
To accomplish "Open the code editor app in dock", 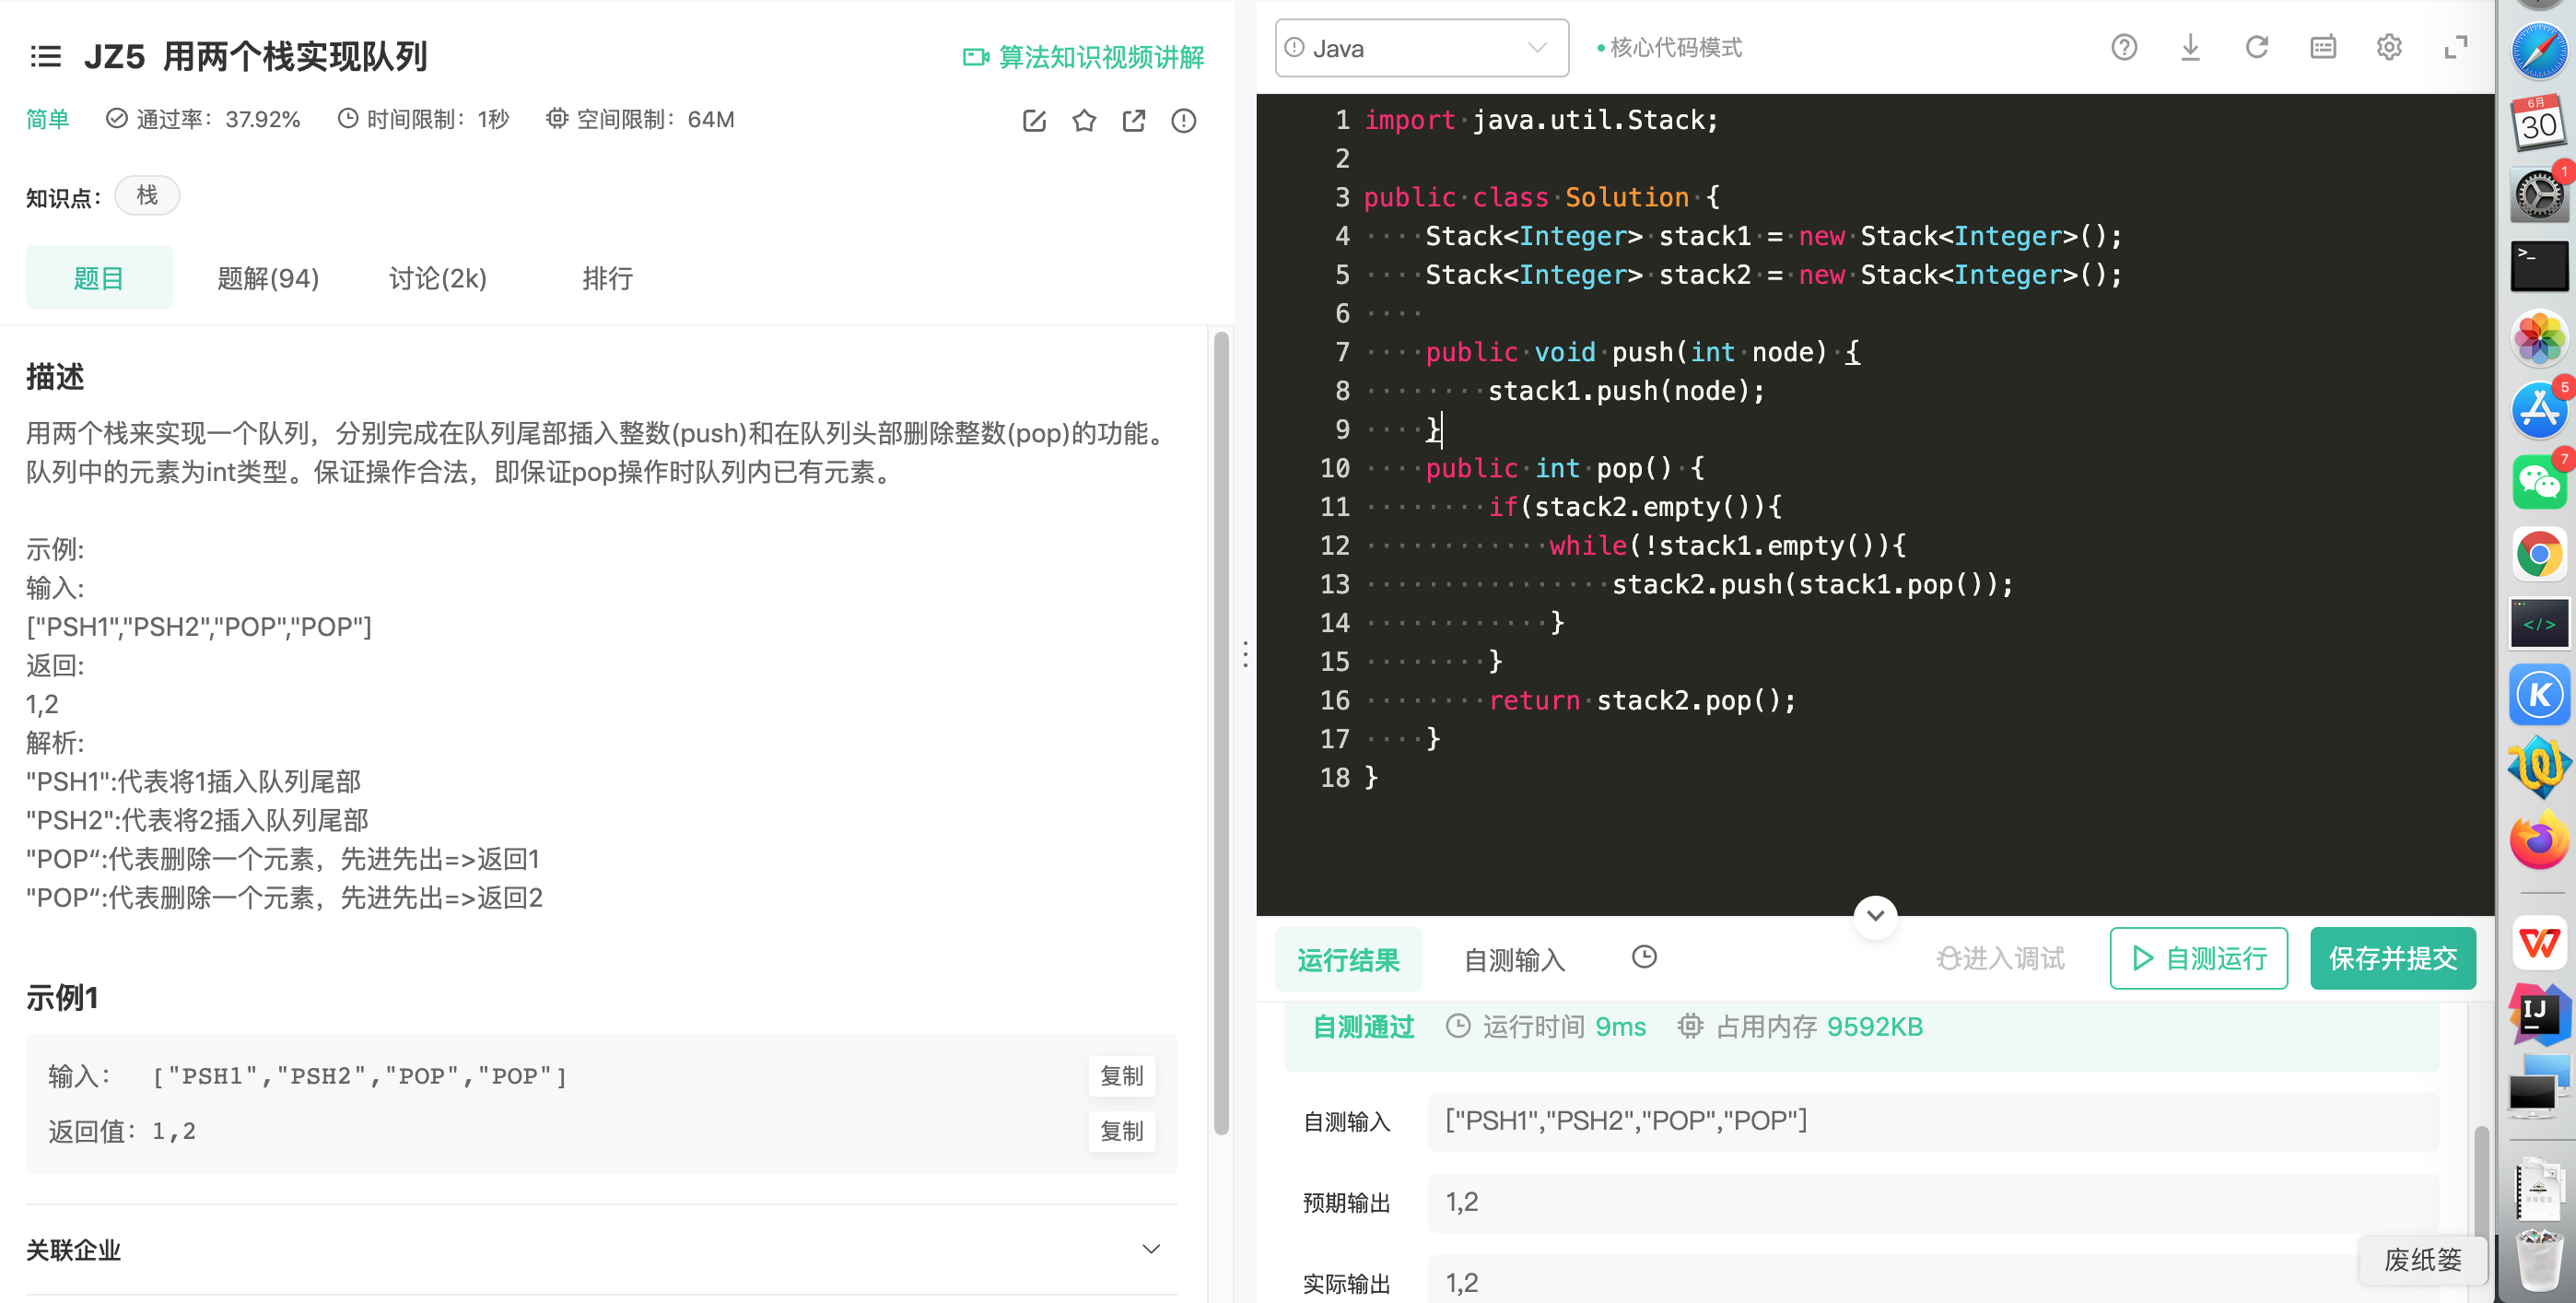I will (x=2539, y=624).
